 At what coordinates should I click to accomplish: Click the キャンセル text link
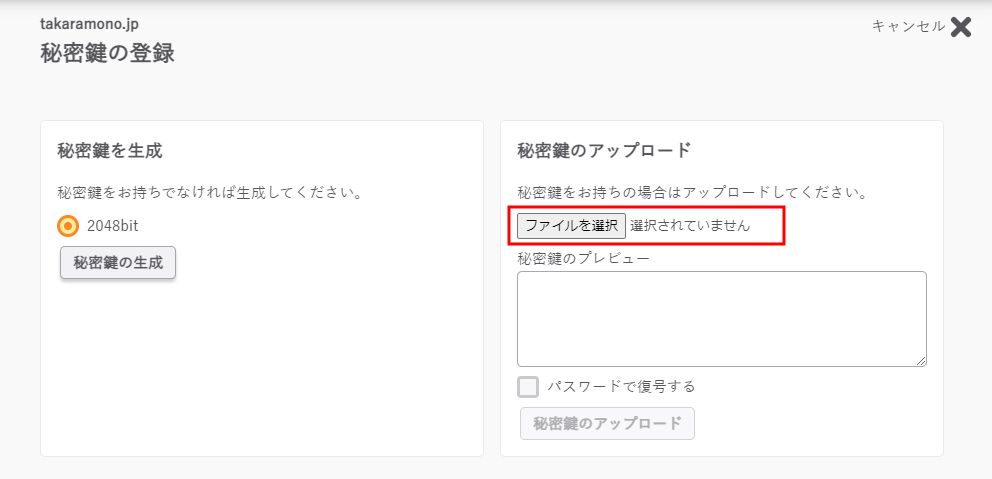click(908, 27)
